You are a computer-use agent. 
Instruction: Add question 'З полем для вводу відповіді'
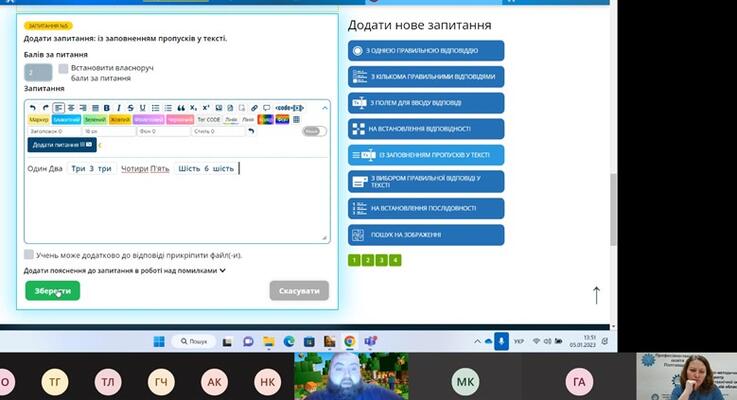[x=426, y=103]
